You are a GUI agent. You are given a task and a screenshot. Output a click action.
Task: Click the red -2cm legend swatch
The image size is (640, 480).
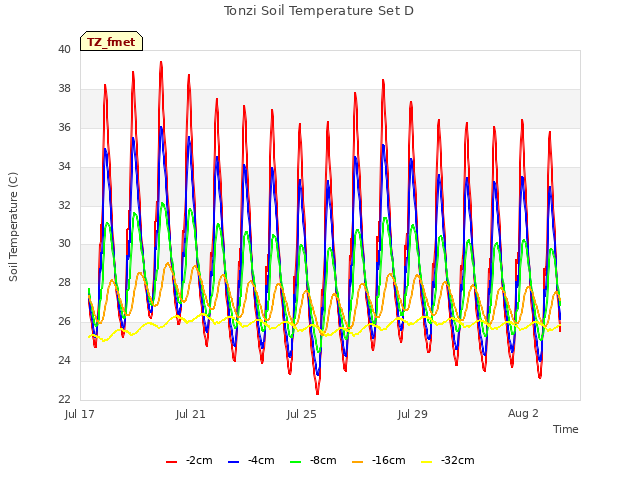171,462
